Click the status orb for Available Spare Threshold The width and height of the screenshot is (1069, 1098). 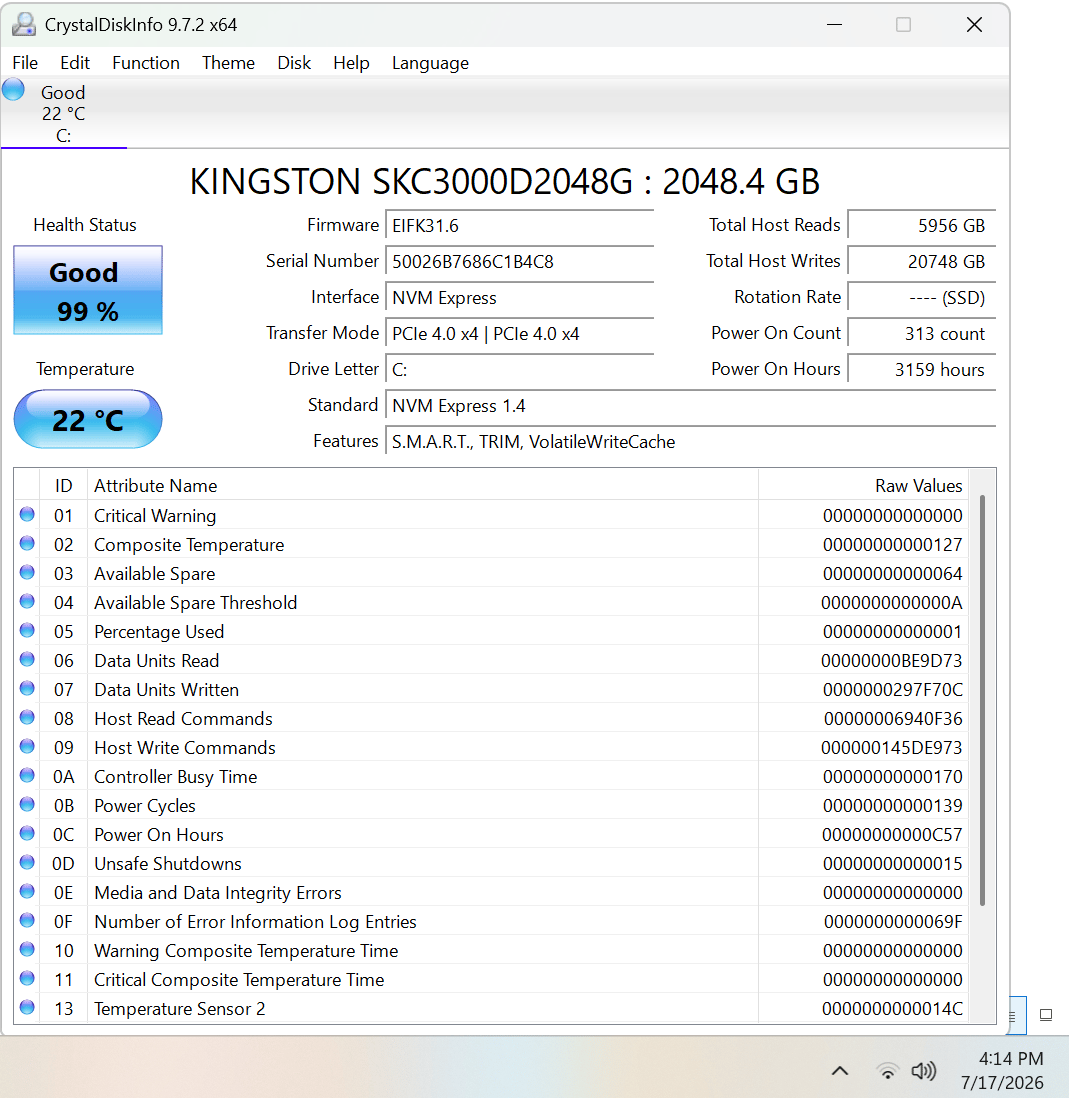pyautogui.click(x=27, y=602)
